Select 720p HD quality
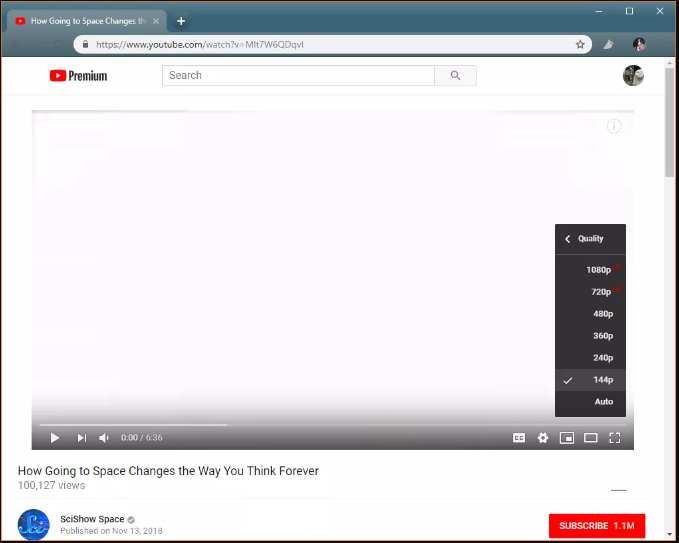 pos(590,291)
